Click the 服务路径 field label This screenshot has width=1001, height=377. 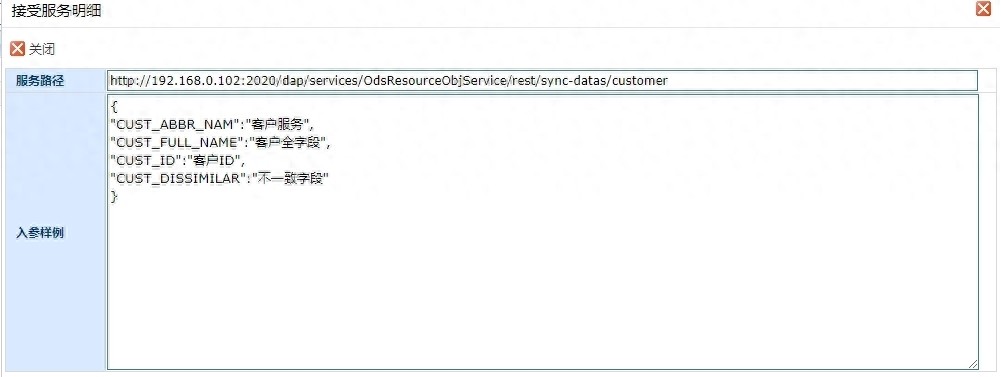coord(40,81)
